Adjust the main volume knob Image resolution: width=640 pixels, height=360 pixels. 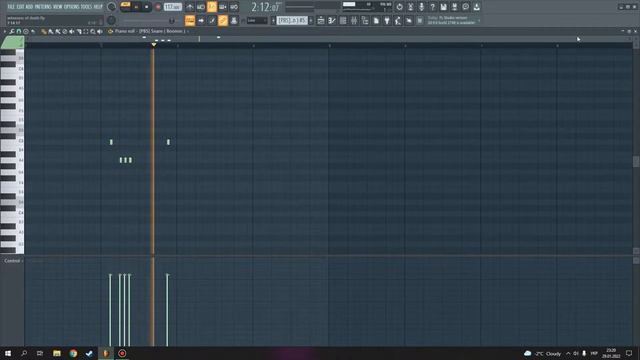click(111, 7)
